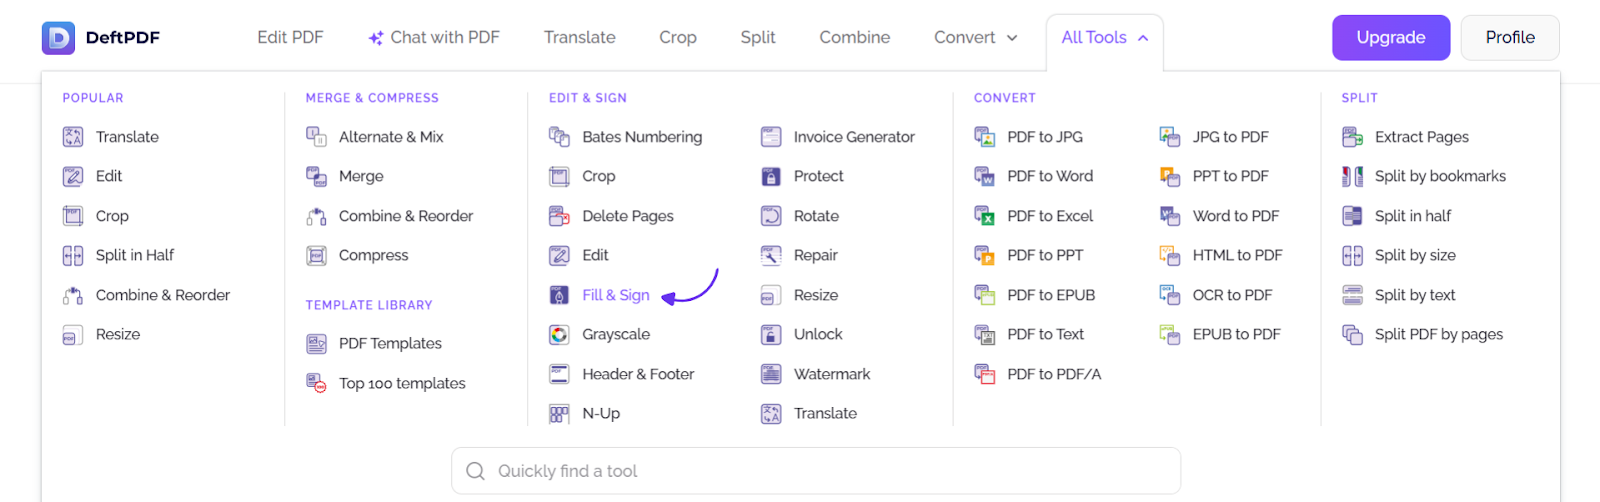Click the Compress tool icon
This screenshot has height=502, width=1600.
point(316,256)
